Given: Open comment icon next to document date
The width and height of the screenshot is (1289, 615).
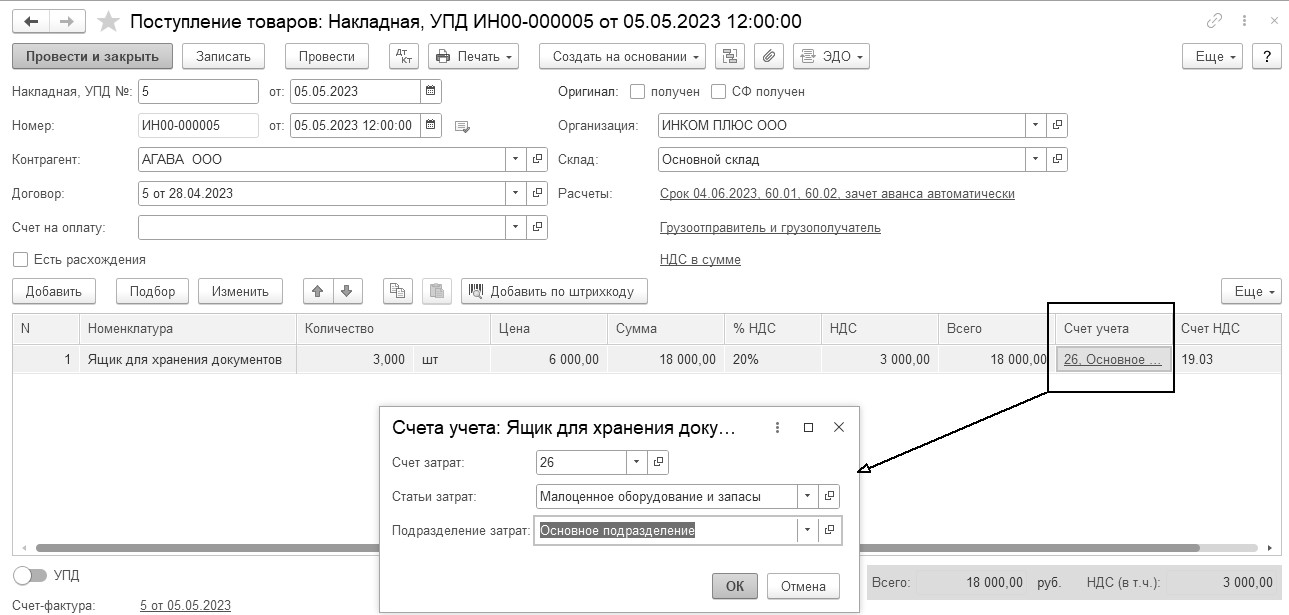Looking at the screenshot, I should pos(461,126).
